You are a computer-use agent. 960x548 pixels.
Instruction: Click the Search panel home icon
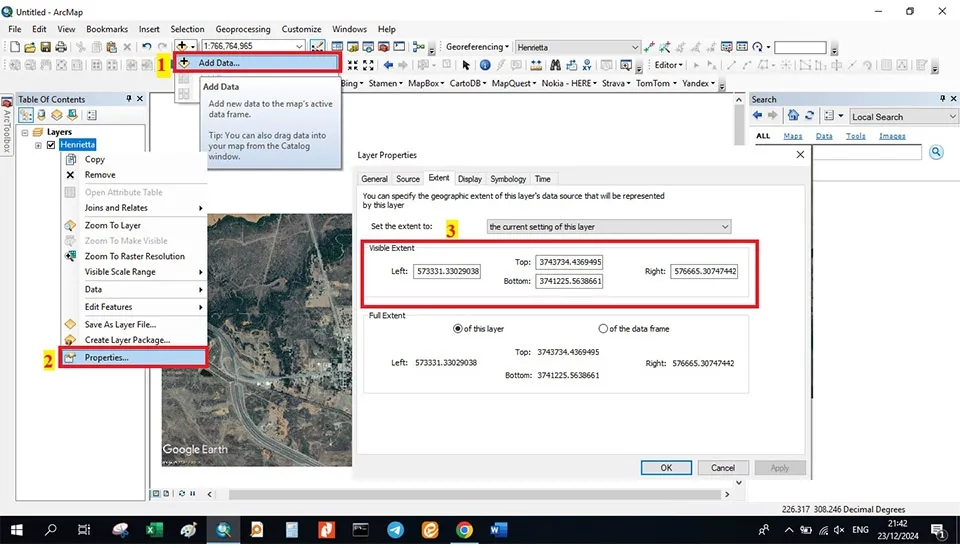[x=793, y=116]
